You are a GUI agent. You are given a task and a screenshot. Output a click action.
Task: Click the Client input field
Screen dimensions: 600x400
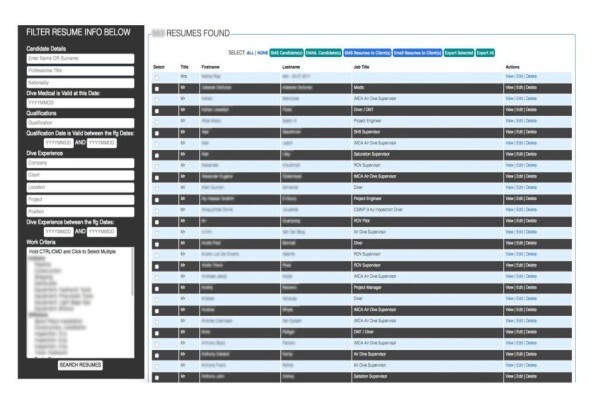pyautogui.click(x=80, y=175)
